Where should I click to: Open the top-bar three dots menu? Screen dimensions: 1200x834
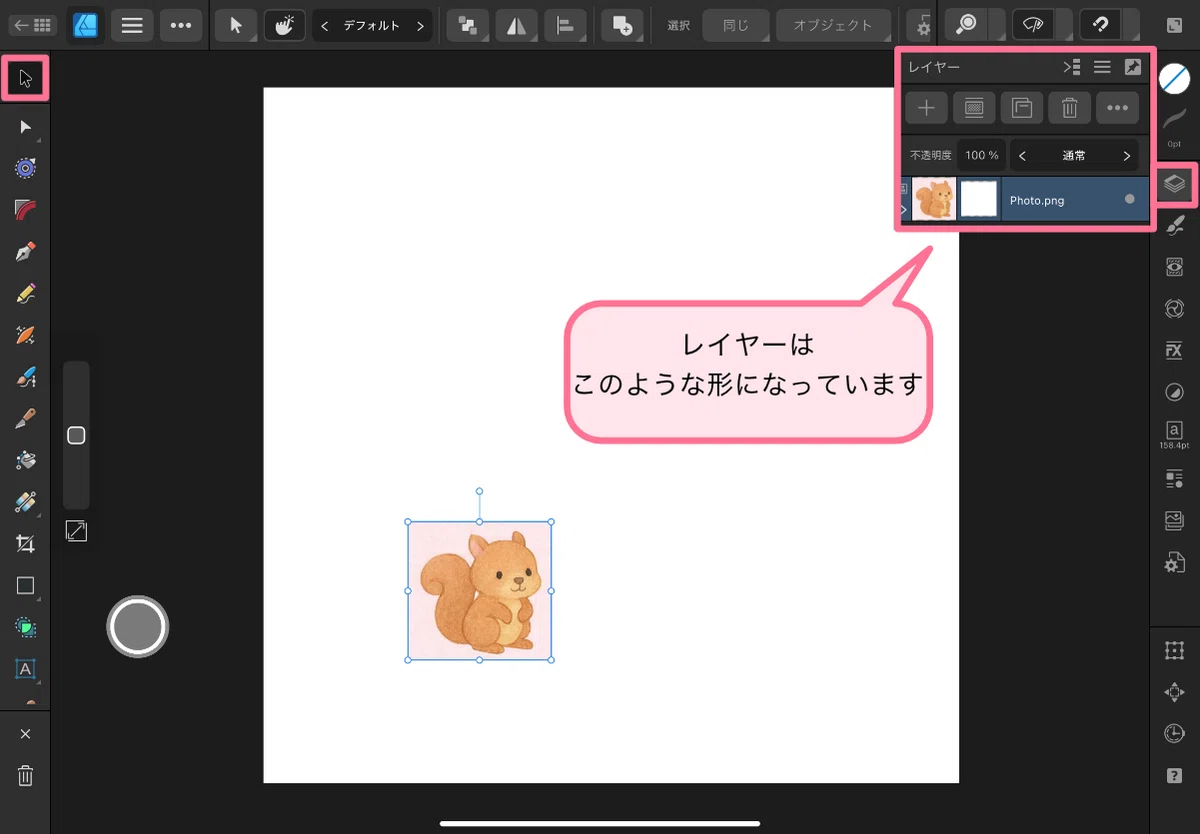[180, 25]
